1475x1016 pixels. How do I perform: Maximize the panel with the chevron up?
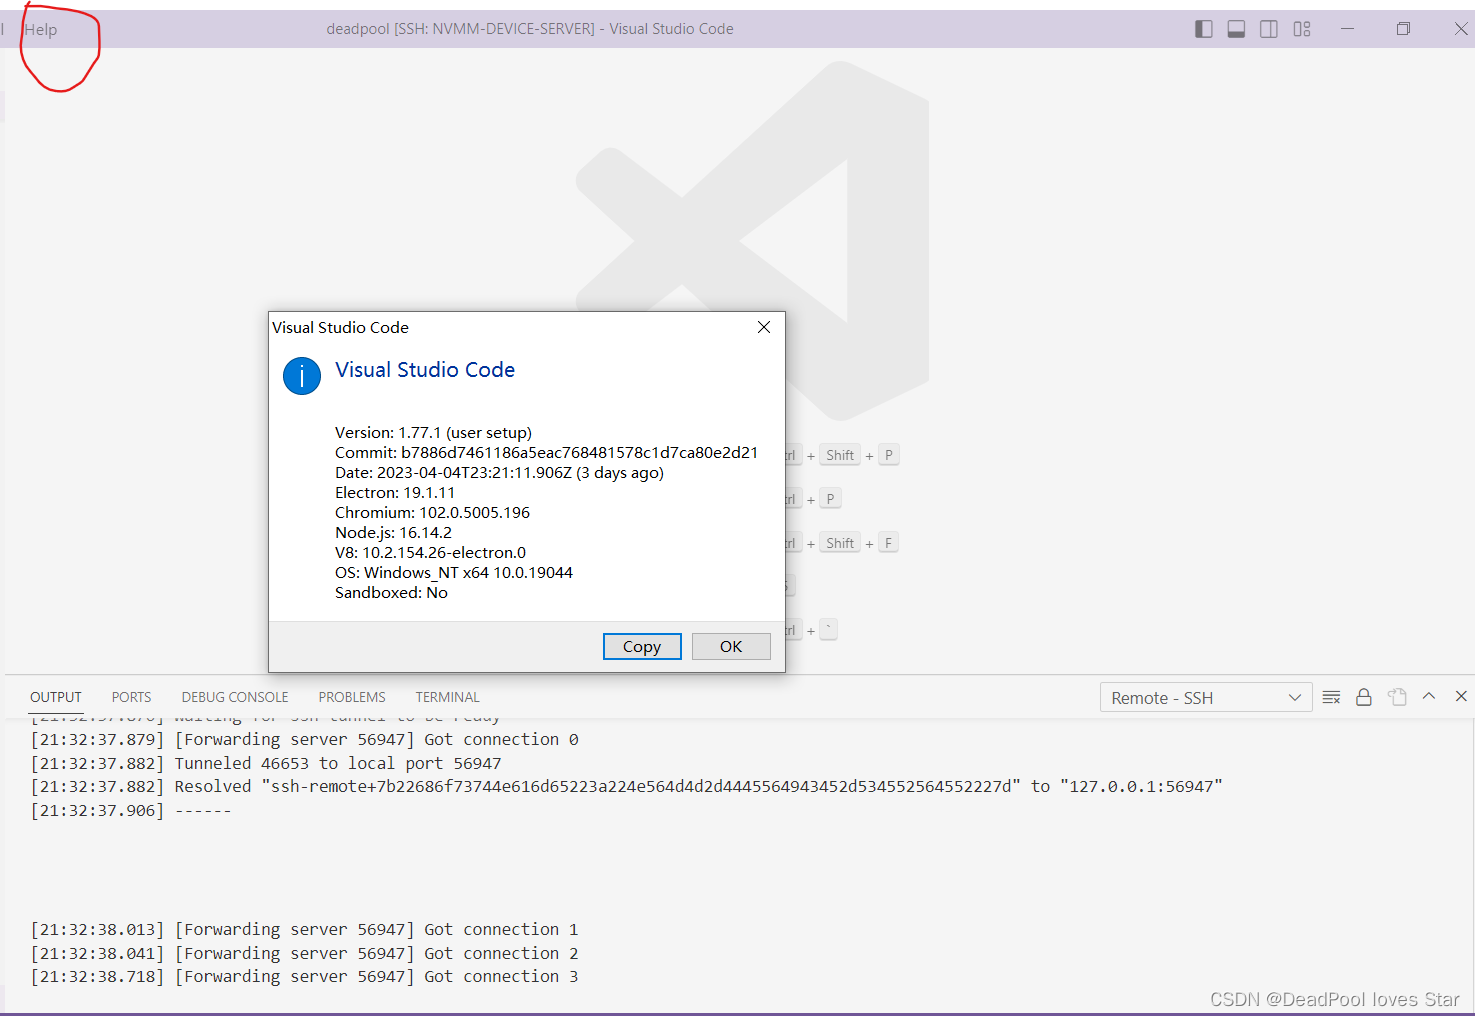pyautogui.click(x=1429, y=696)
